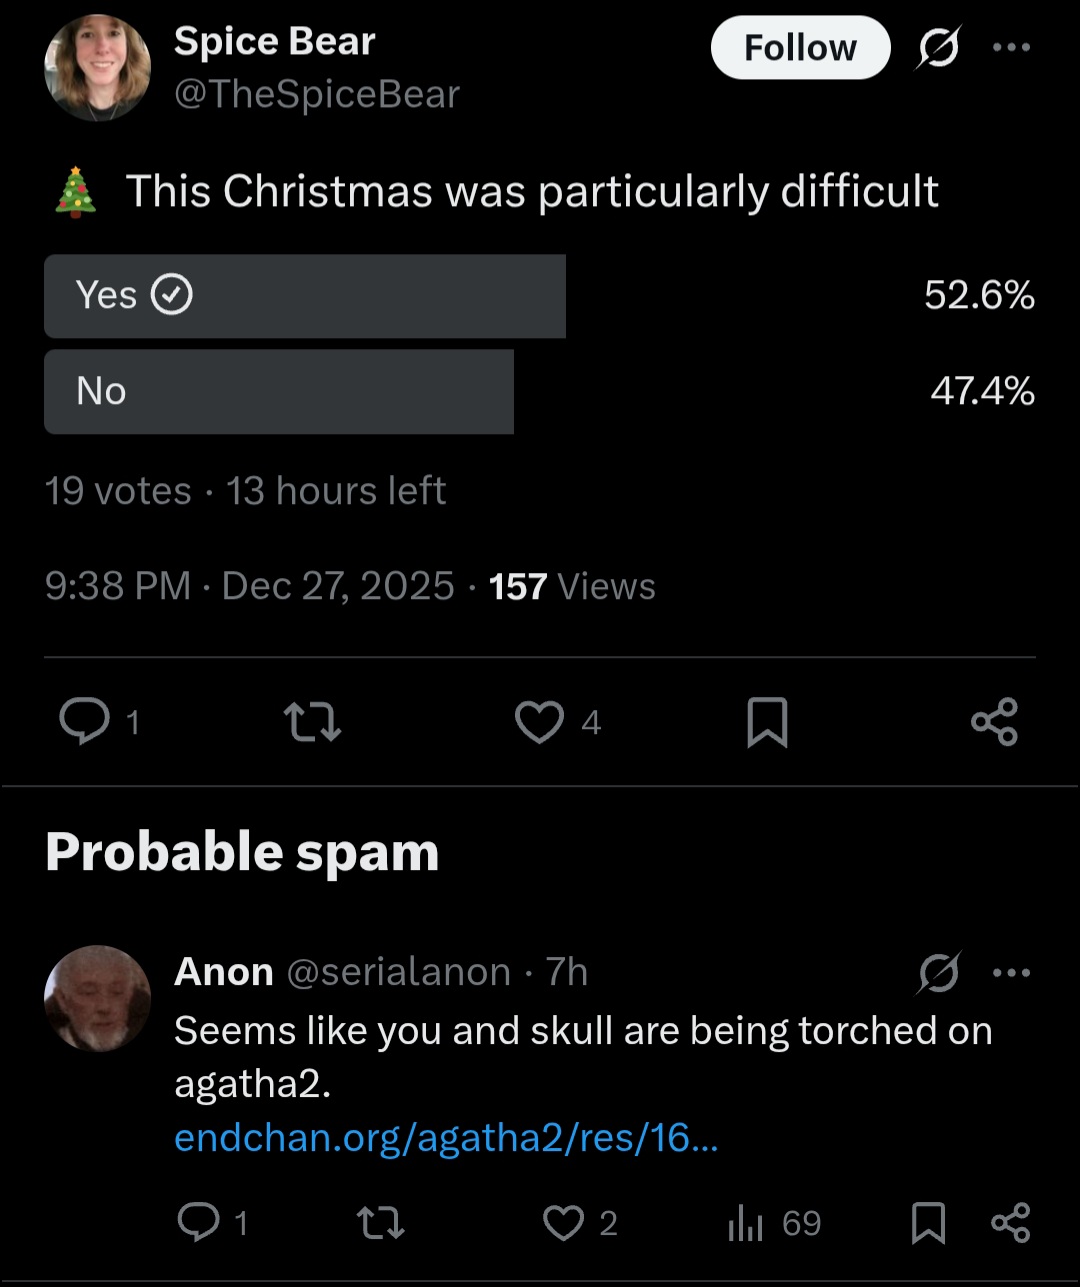Repost the Christmas poll tweet
The height and width of the screenshot is (1287, 1080).
click(x=312, y=722)
